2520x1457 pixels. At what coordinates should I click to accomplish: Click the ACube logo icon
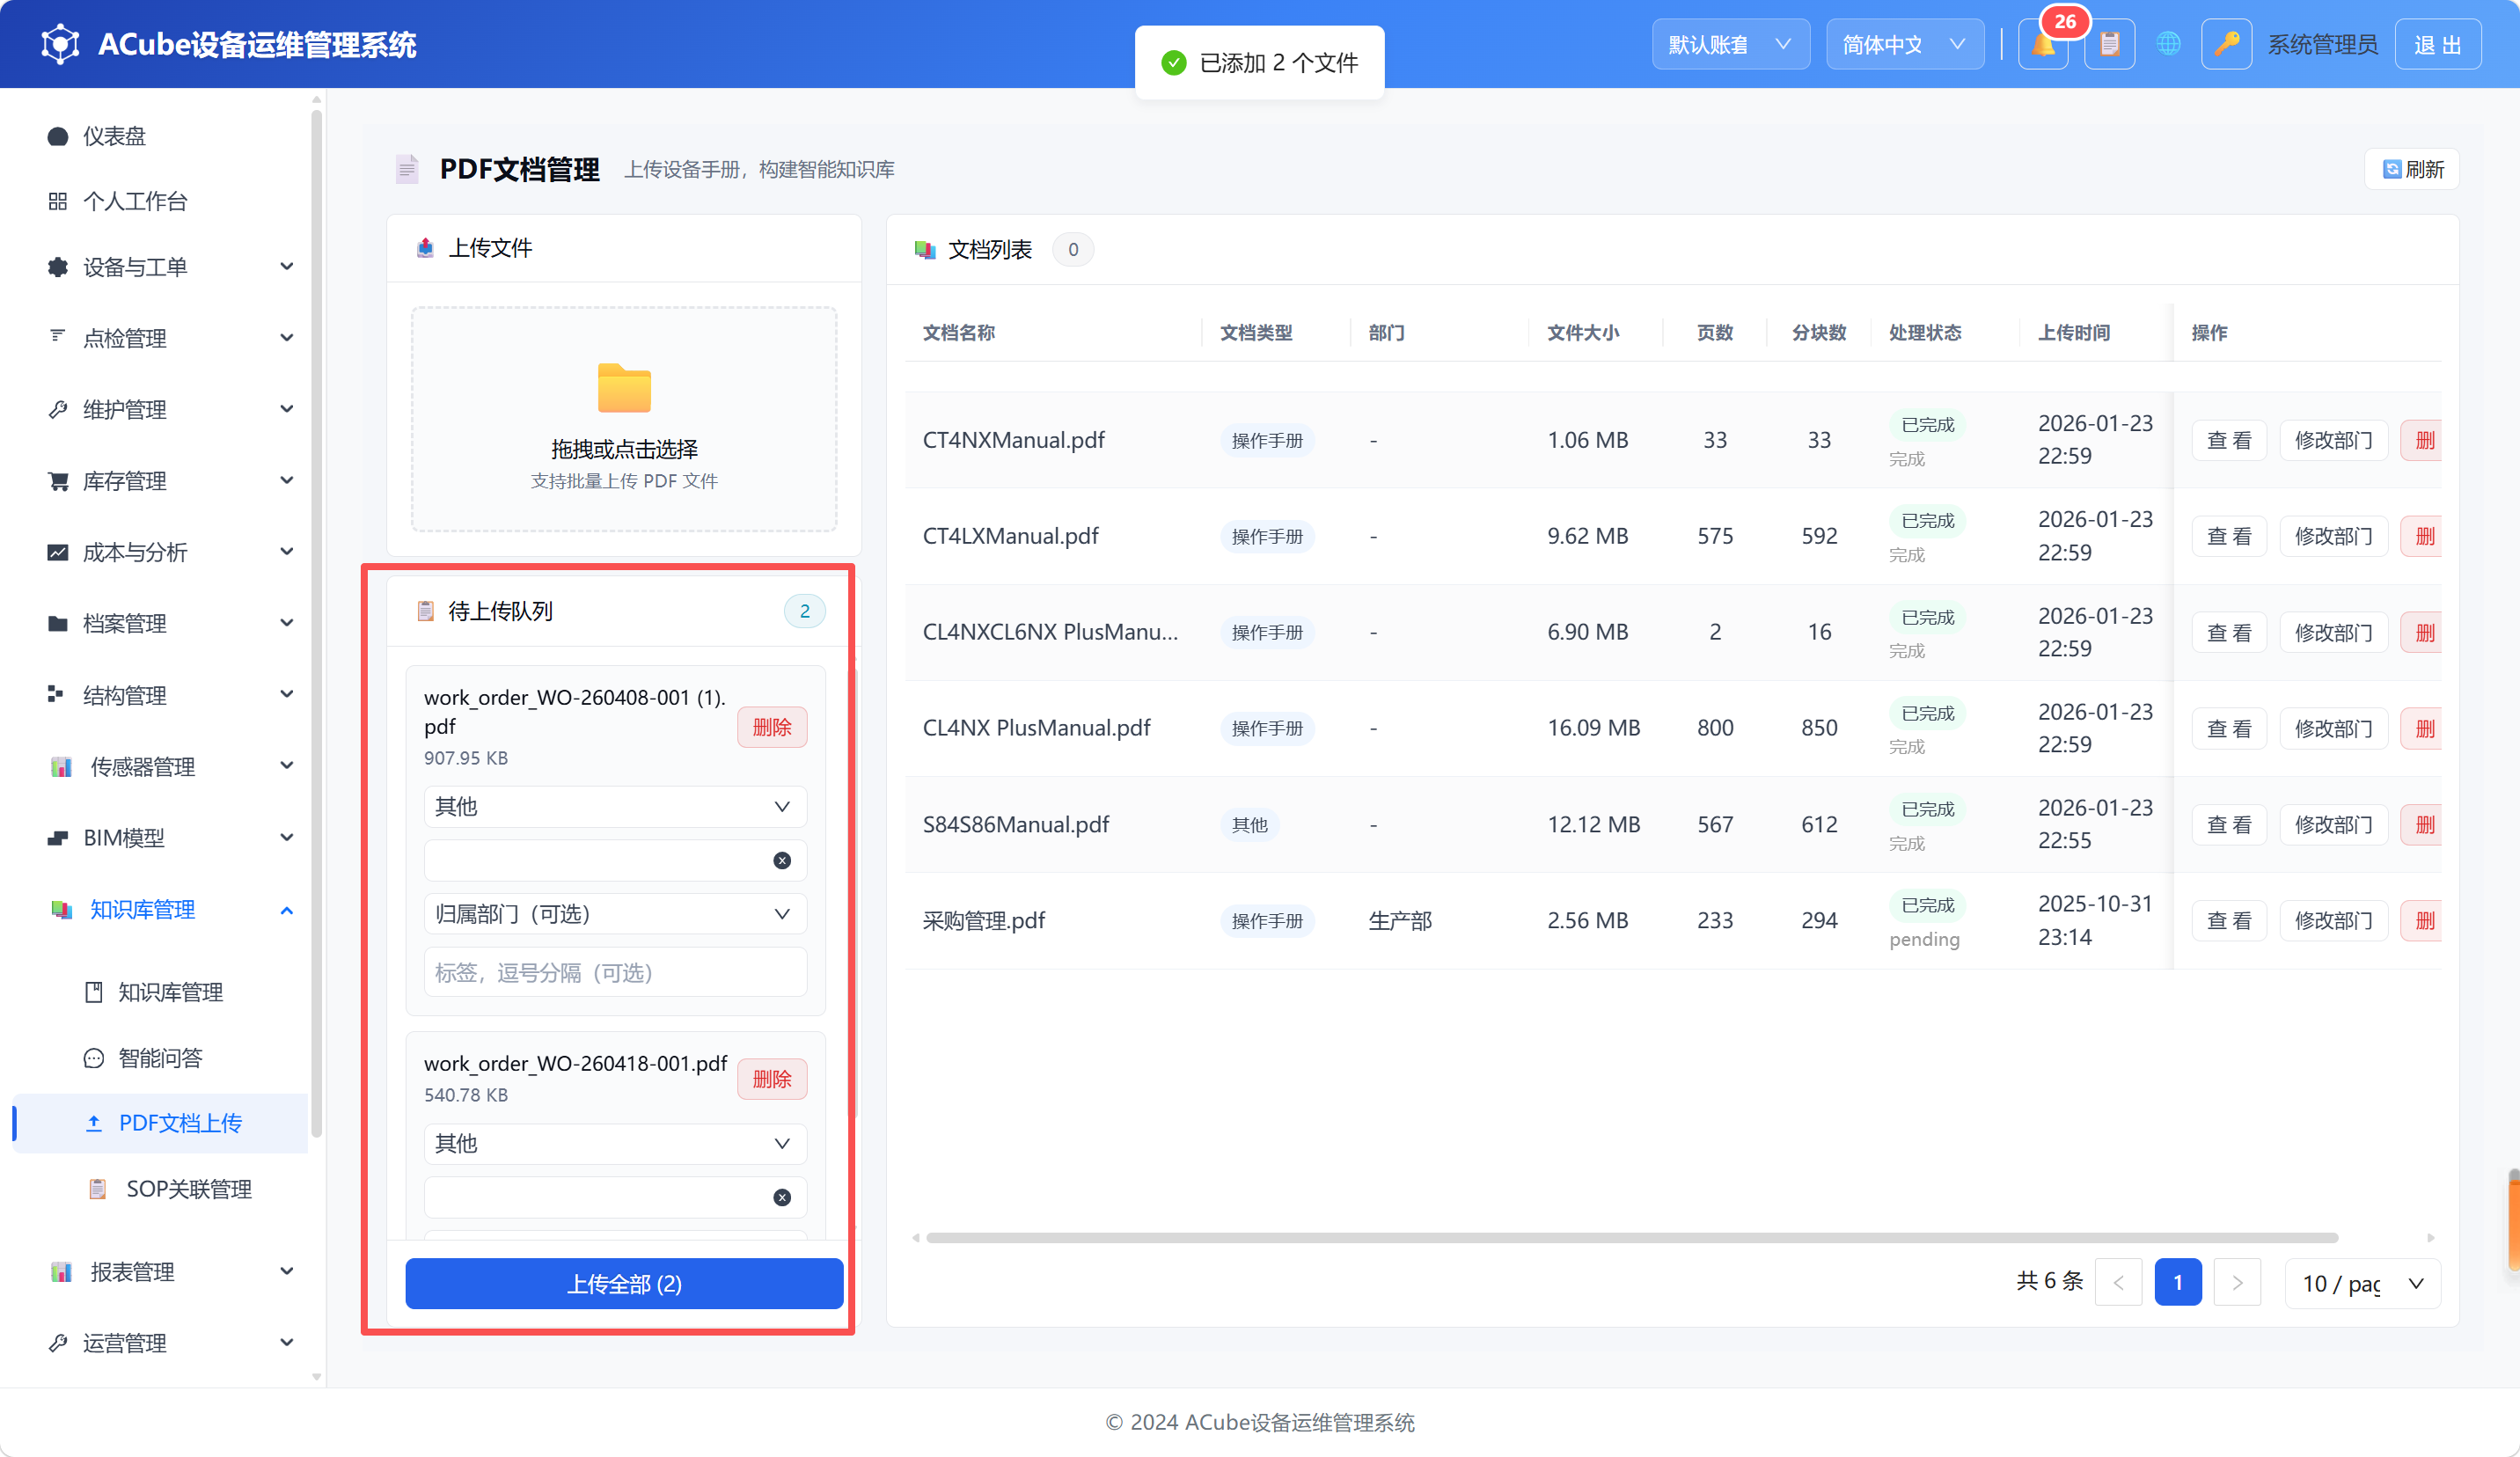pyautogui.click(x=60, y=44)
